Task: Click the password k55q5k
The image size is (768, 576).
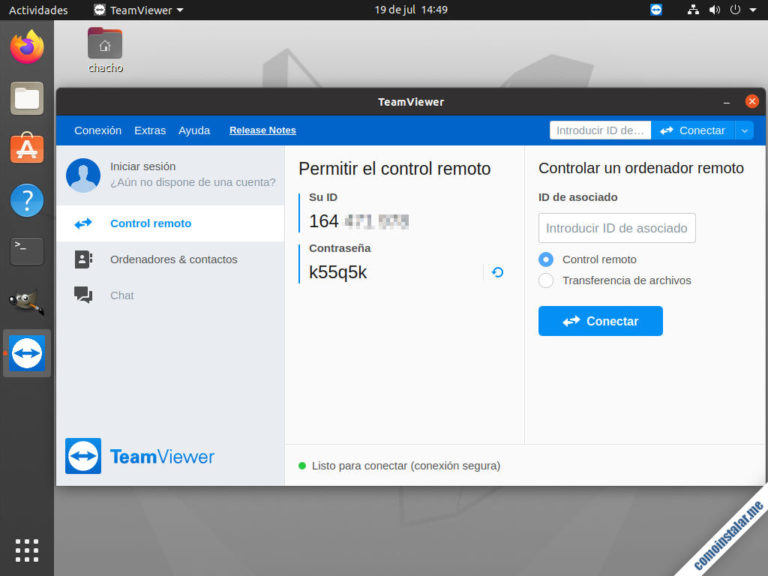Action: [x=337, y=272]
